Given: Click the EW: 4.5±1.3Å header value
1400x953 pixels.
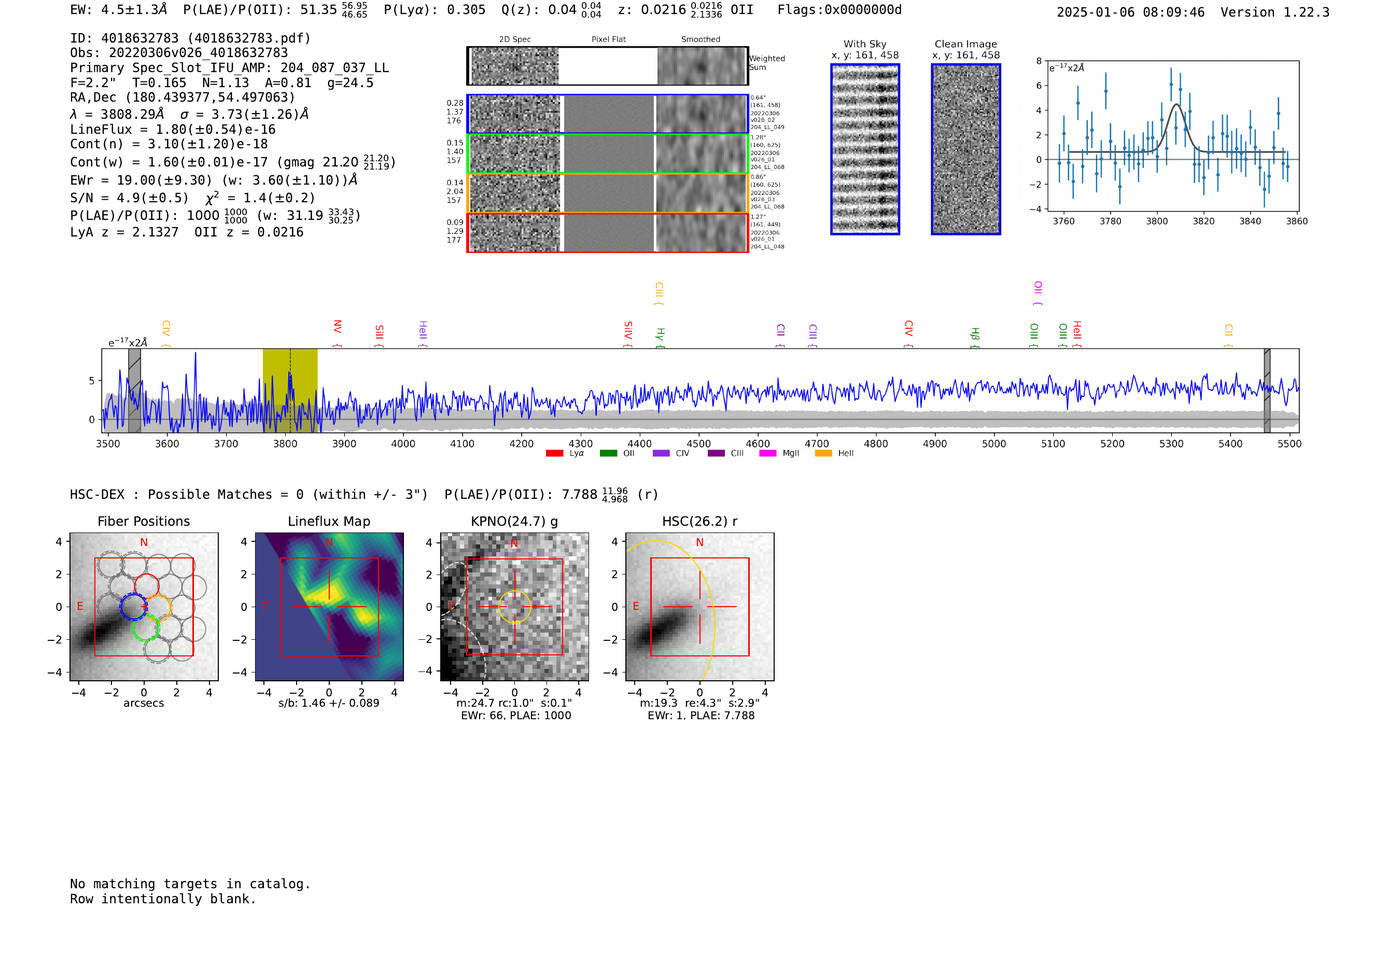Looking at the screenshot, I should (119, 10).
